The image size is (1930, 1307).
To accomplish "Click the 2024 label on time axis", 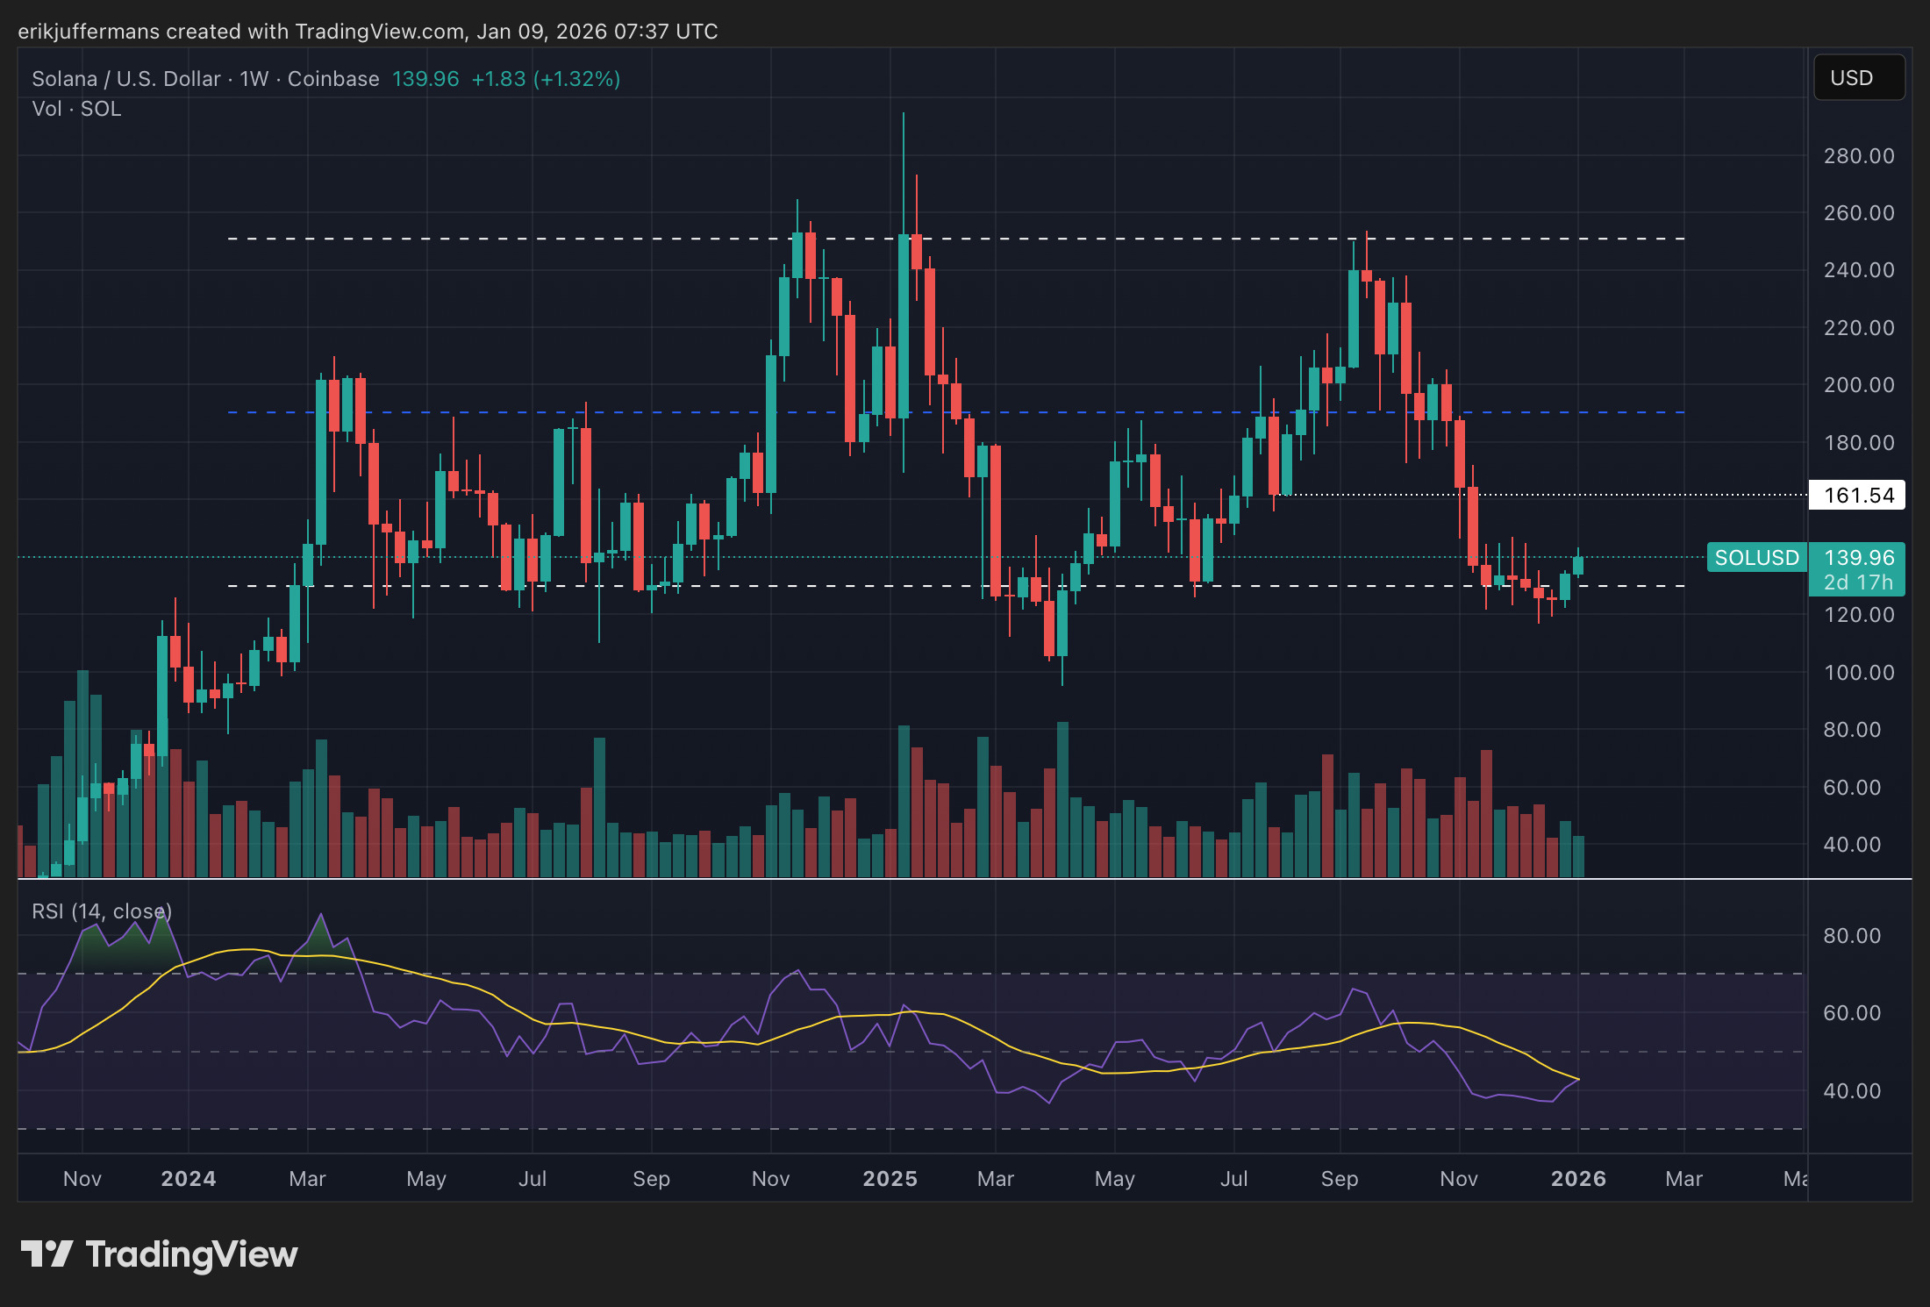I will click(x=188, y=1178).
